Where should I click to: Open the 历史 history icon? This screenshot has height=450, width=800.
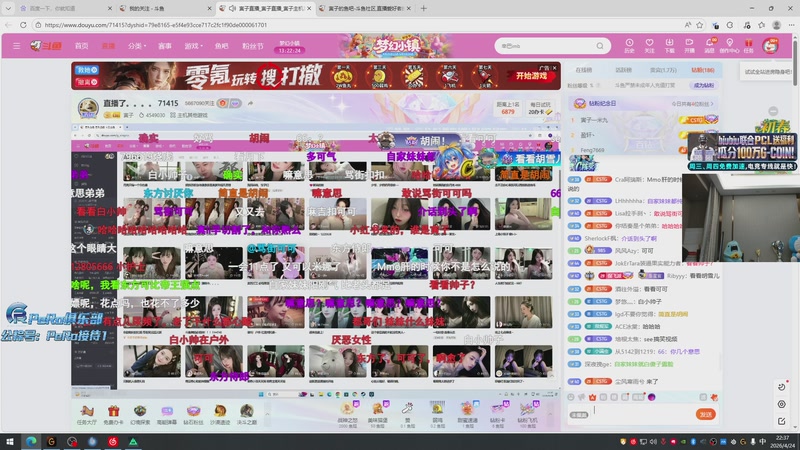[x=629, y=45]
